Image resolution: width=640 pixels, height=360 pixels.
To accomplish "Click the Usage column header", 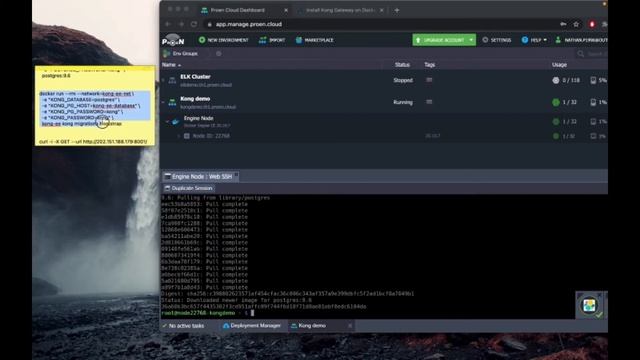I will pyautogui.click(x=559, y=64).
